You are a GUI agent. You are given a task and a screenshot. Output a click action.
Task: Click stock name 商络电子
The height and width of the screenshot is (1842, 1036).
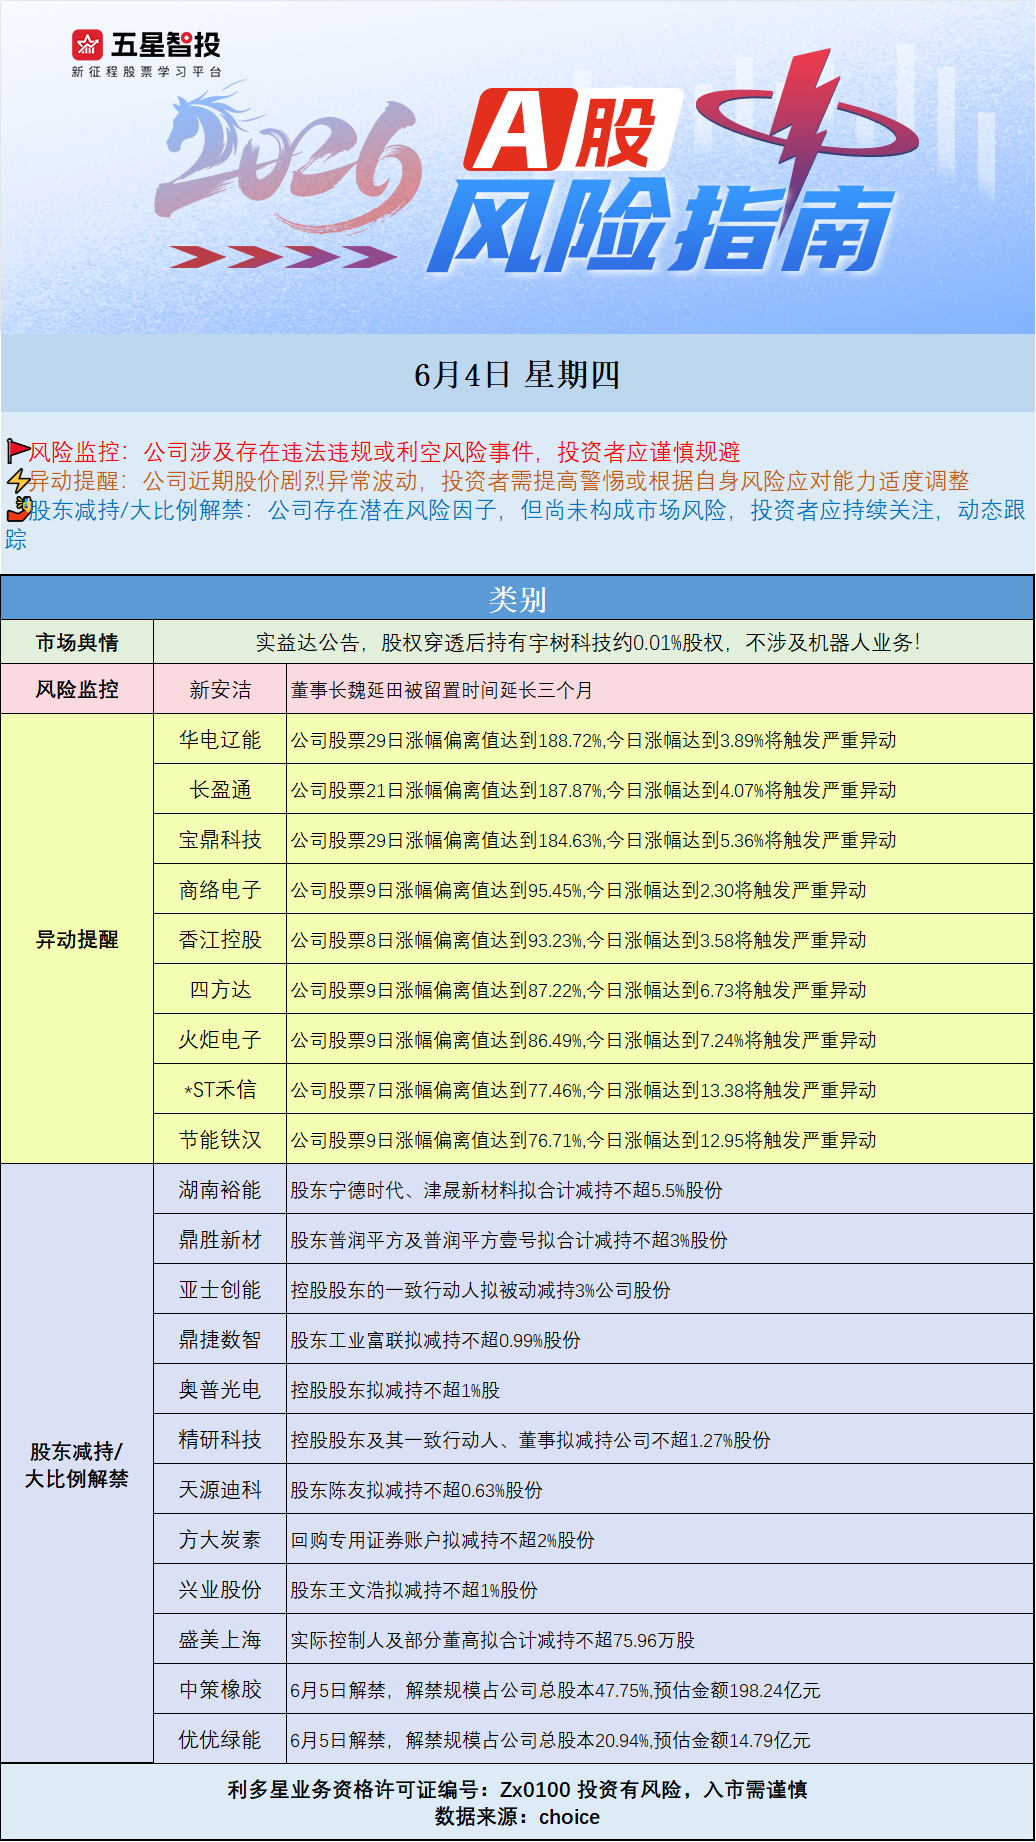tap(220, 889)
